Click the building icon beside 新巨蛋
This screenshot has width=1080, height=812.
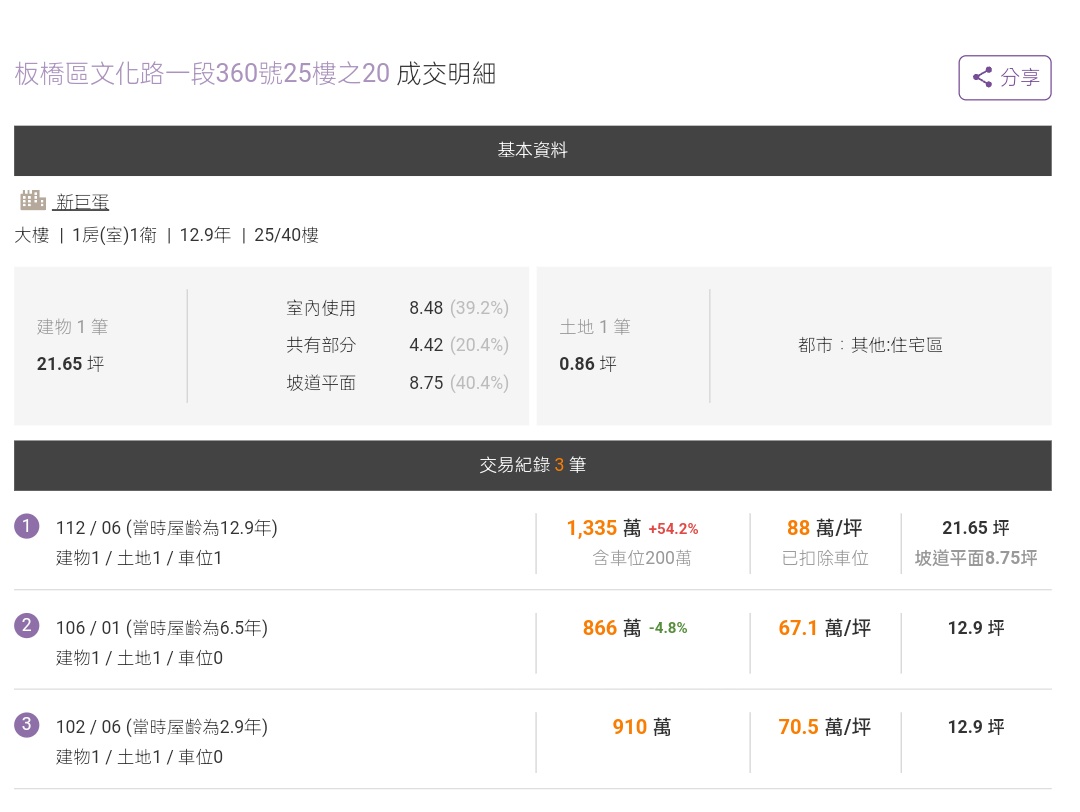click(x=33, y=200)
